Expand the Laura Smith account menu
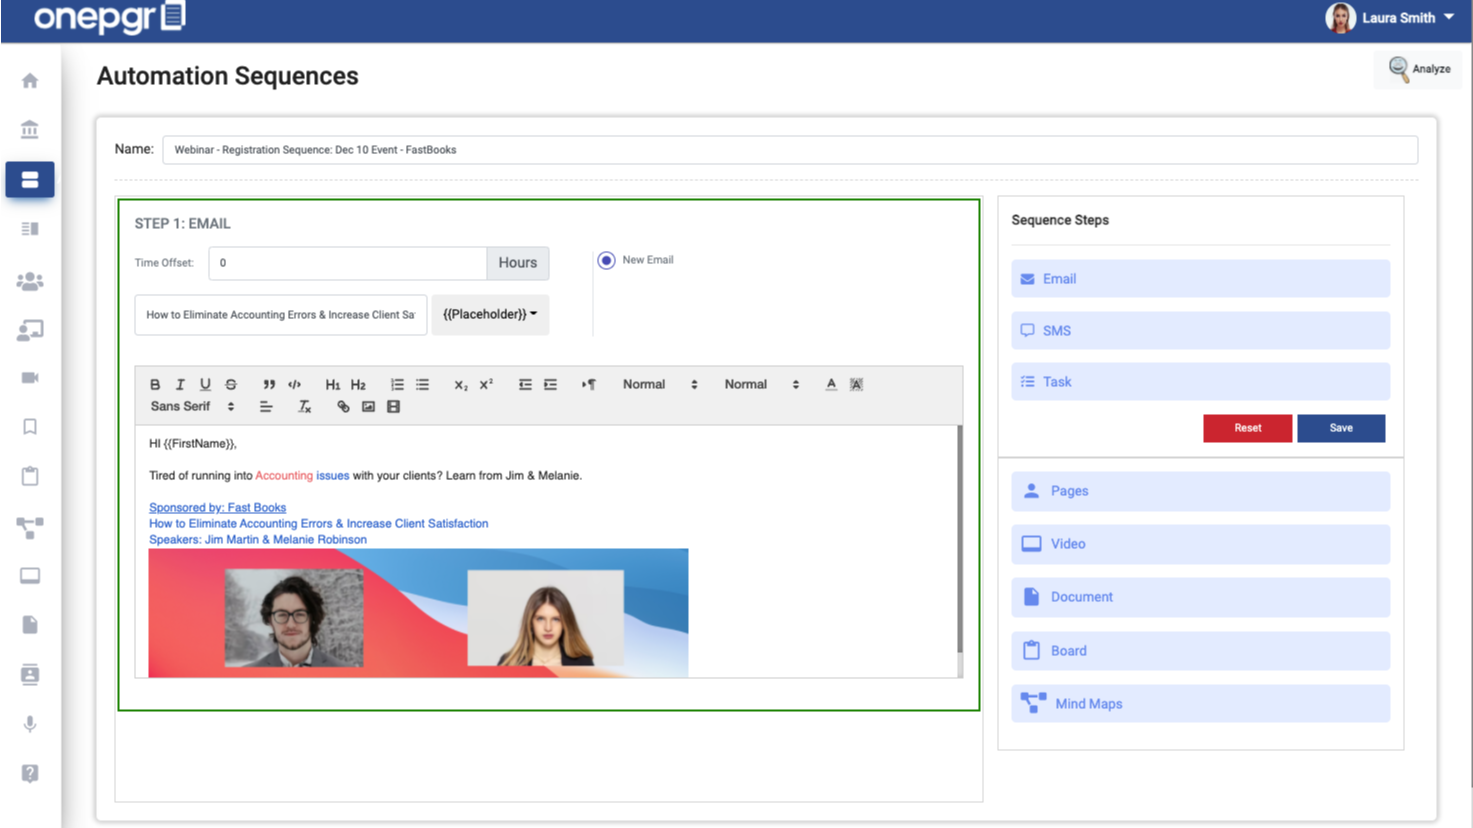Screen dimensions: 1473x828 point(1397,17)
